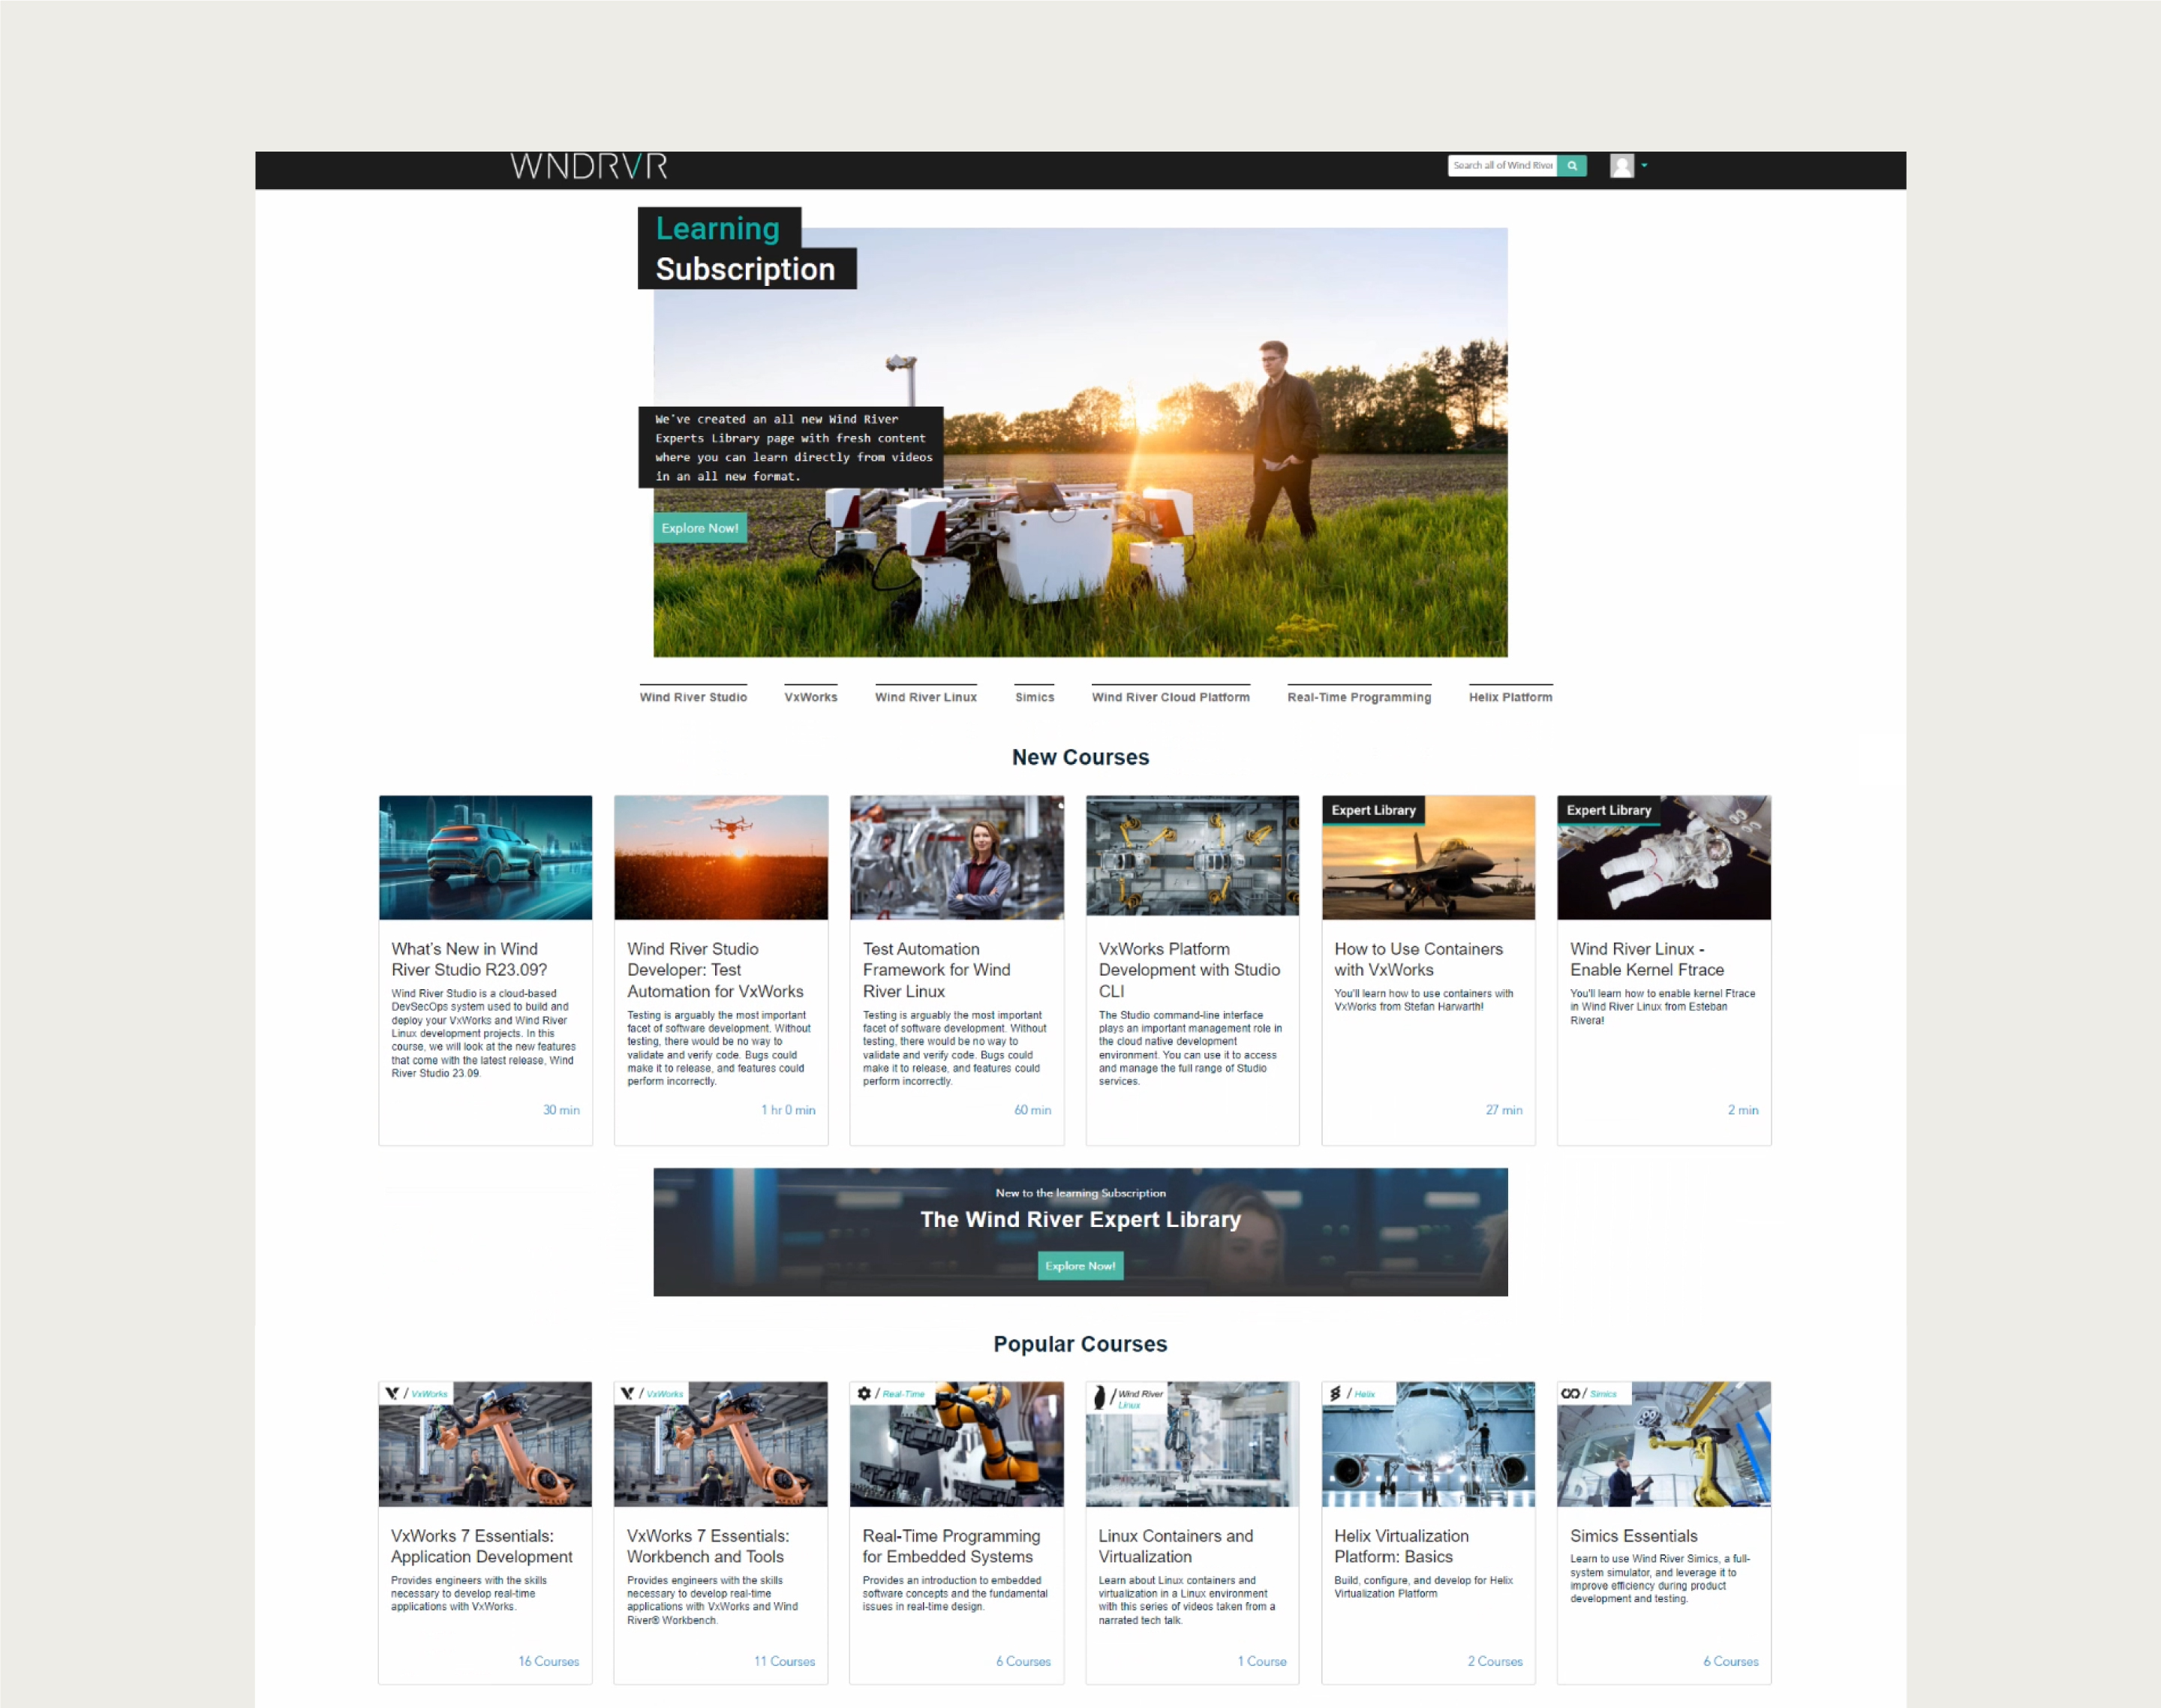Click the Real-Time gear icon badge
This screenshot has height=1708, width=2161.
864,1393
